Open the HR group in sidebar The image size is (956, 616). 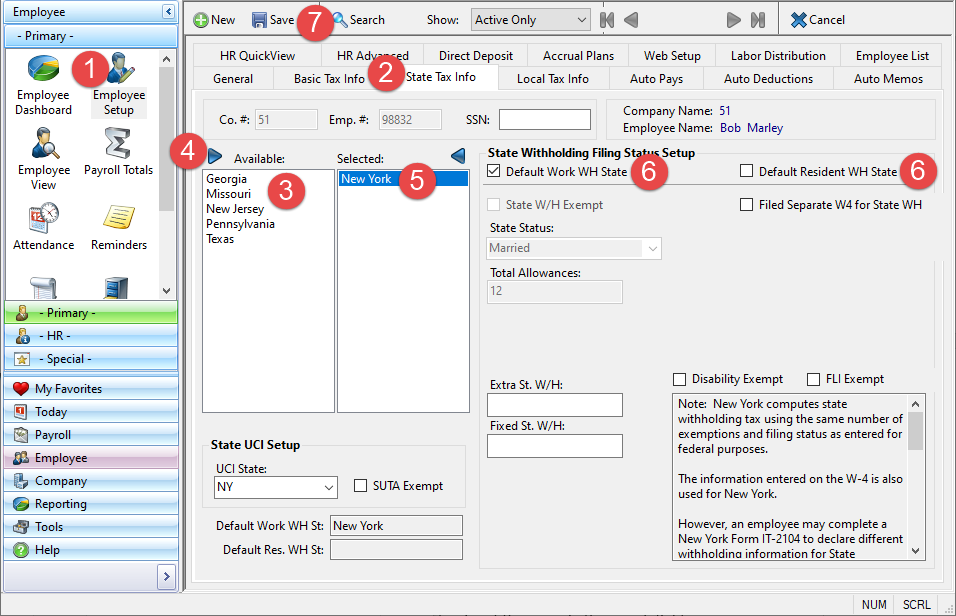click(x=91, y=335)
